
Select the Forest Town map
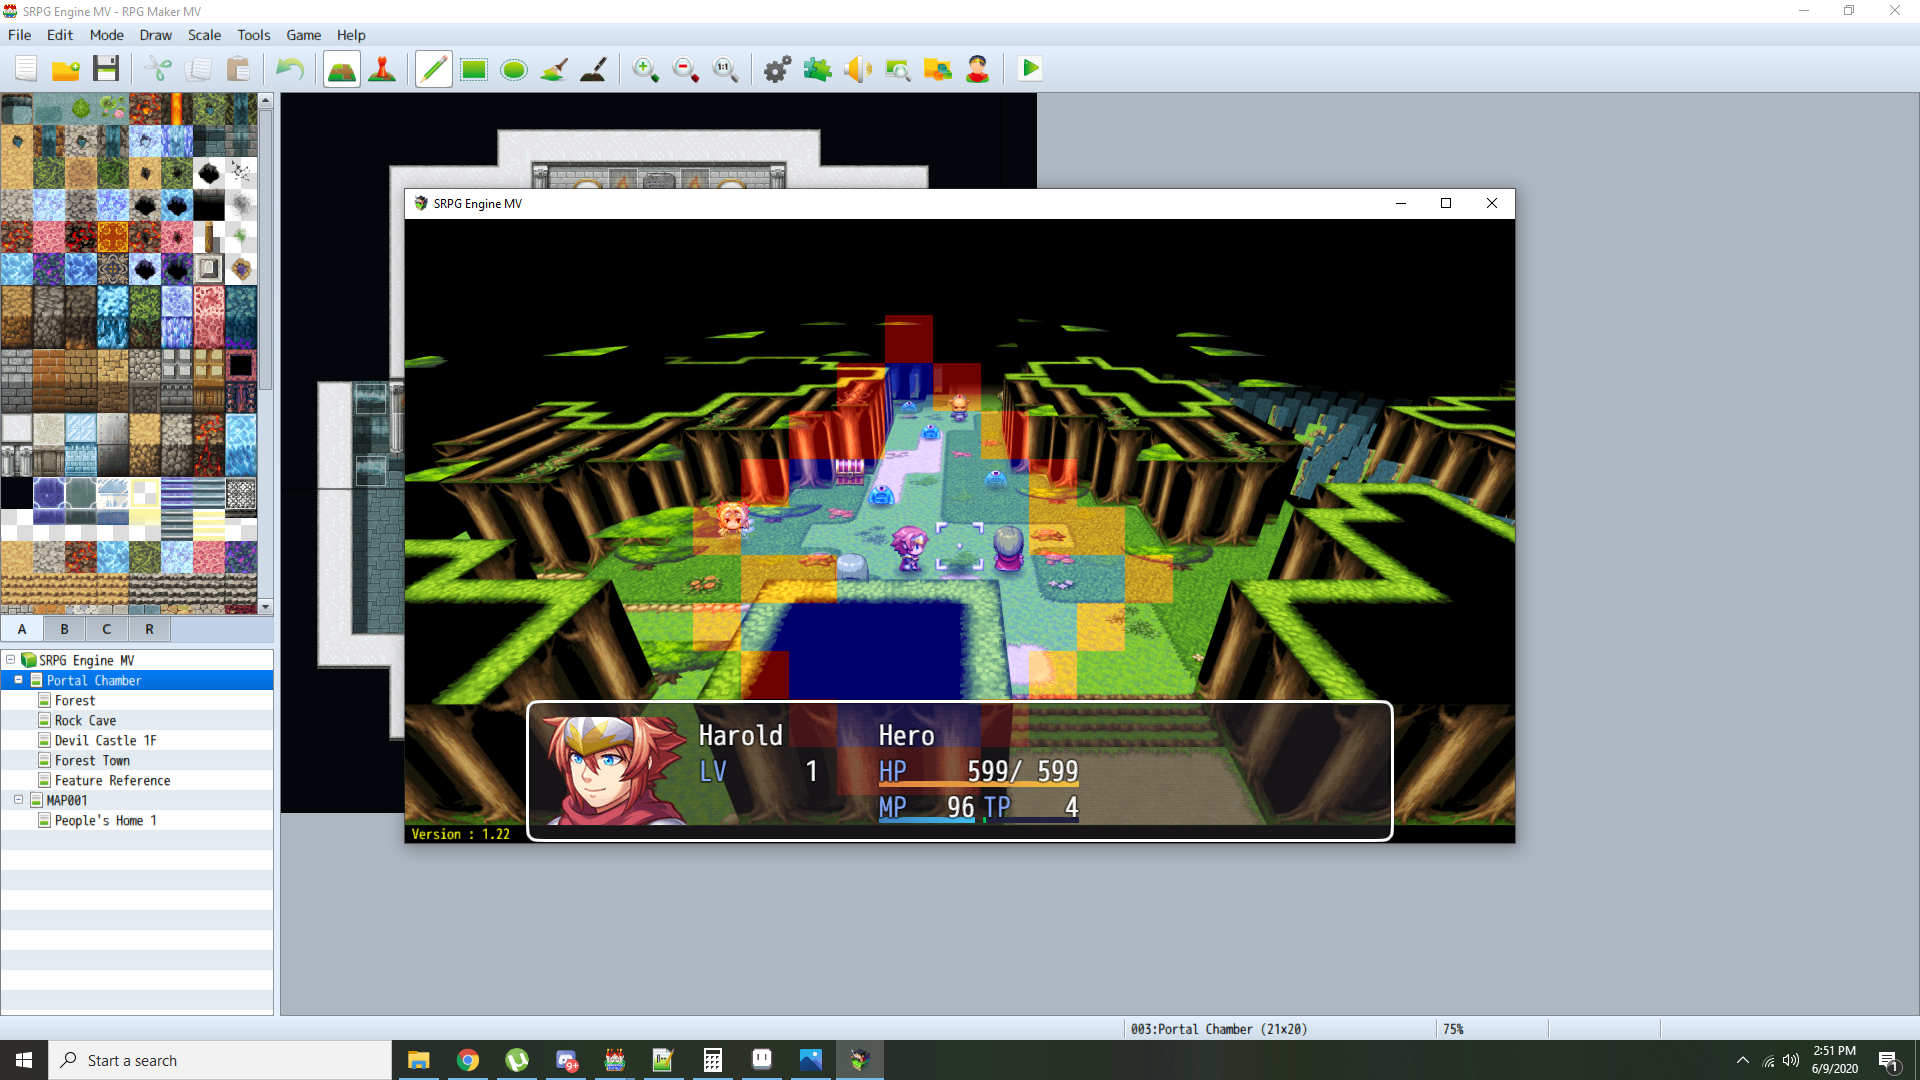coord(92,760)
